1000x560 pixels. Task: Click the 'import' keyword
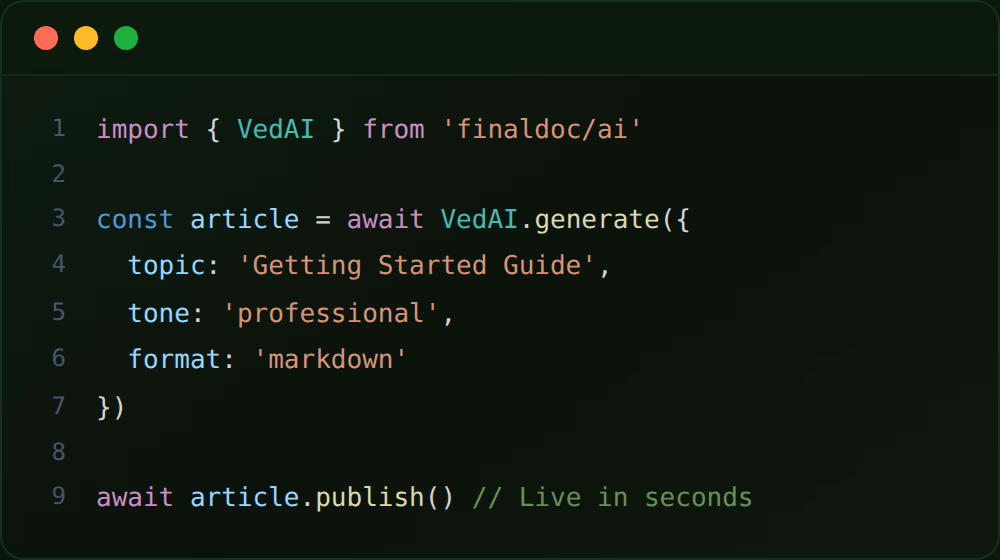click(x=143, y=129)
